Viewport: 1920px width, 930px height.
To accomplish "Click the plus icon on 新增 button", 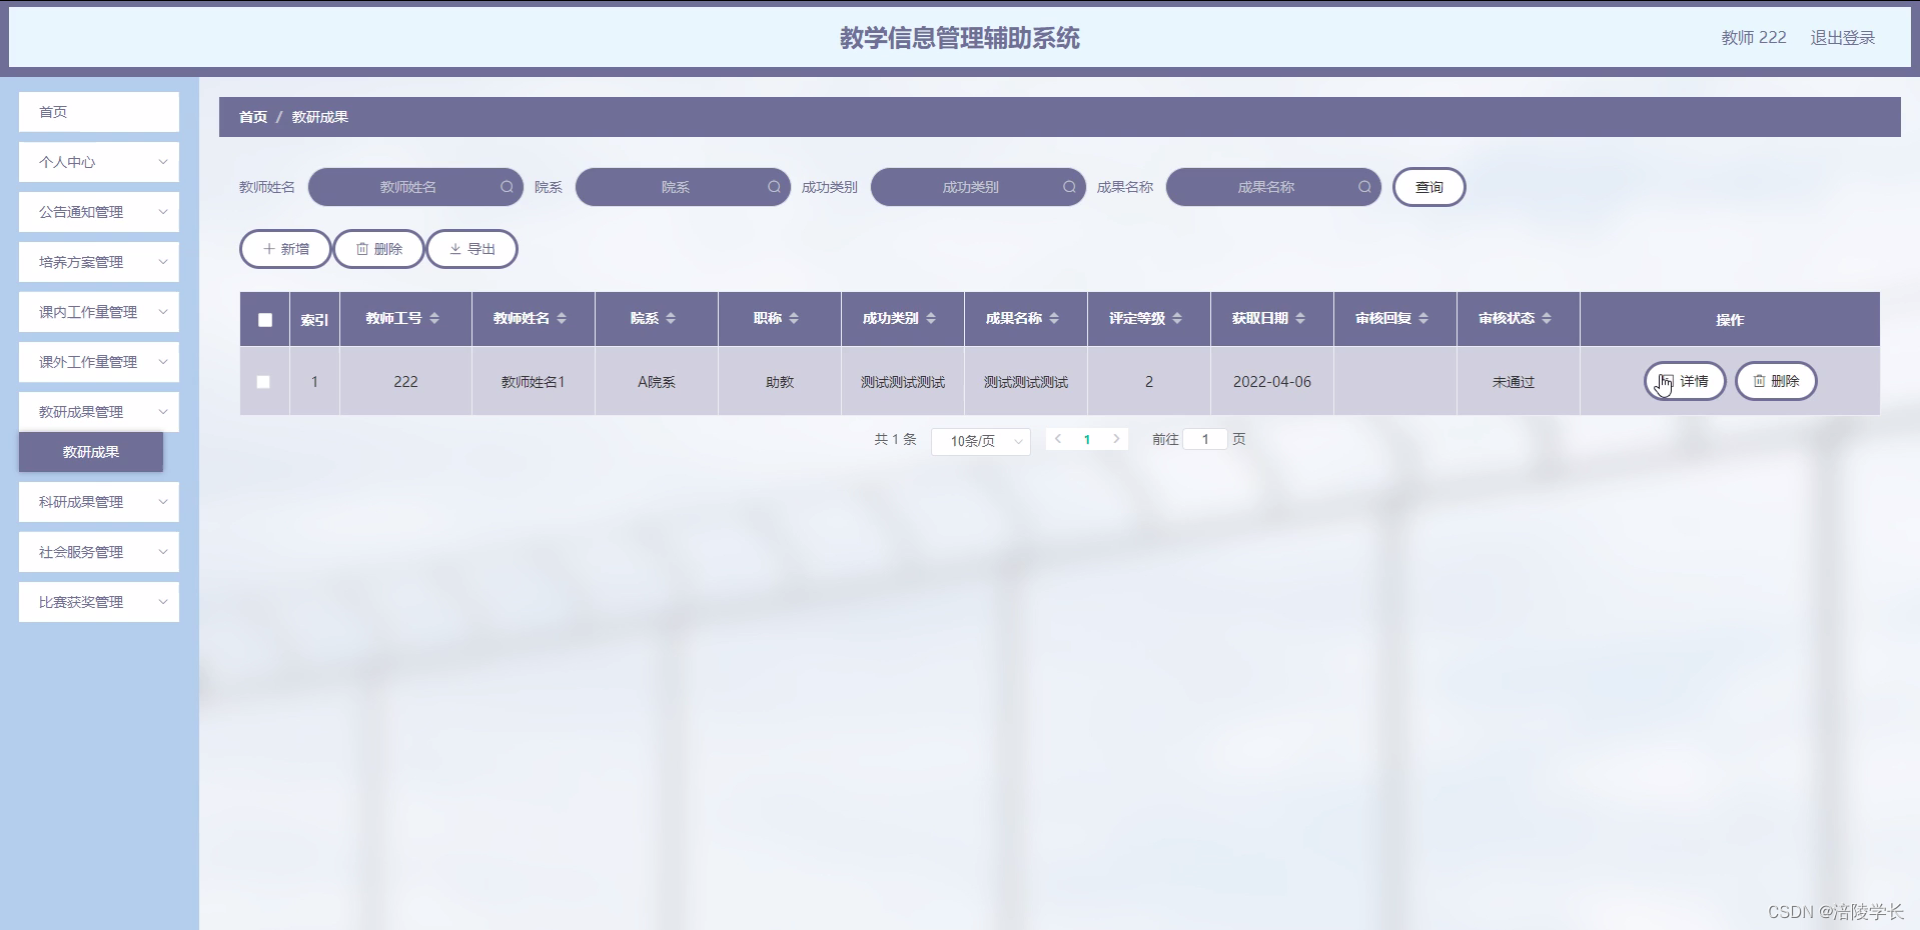I will click(x=267, y=248).
